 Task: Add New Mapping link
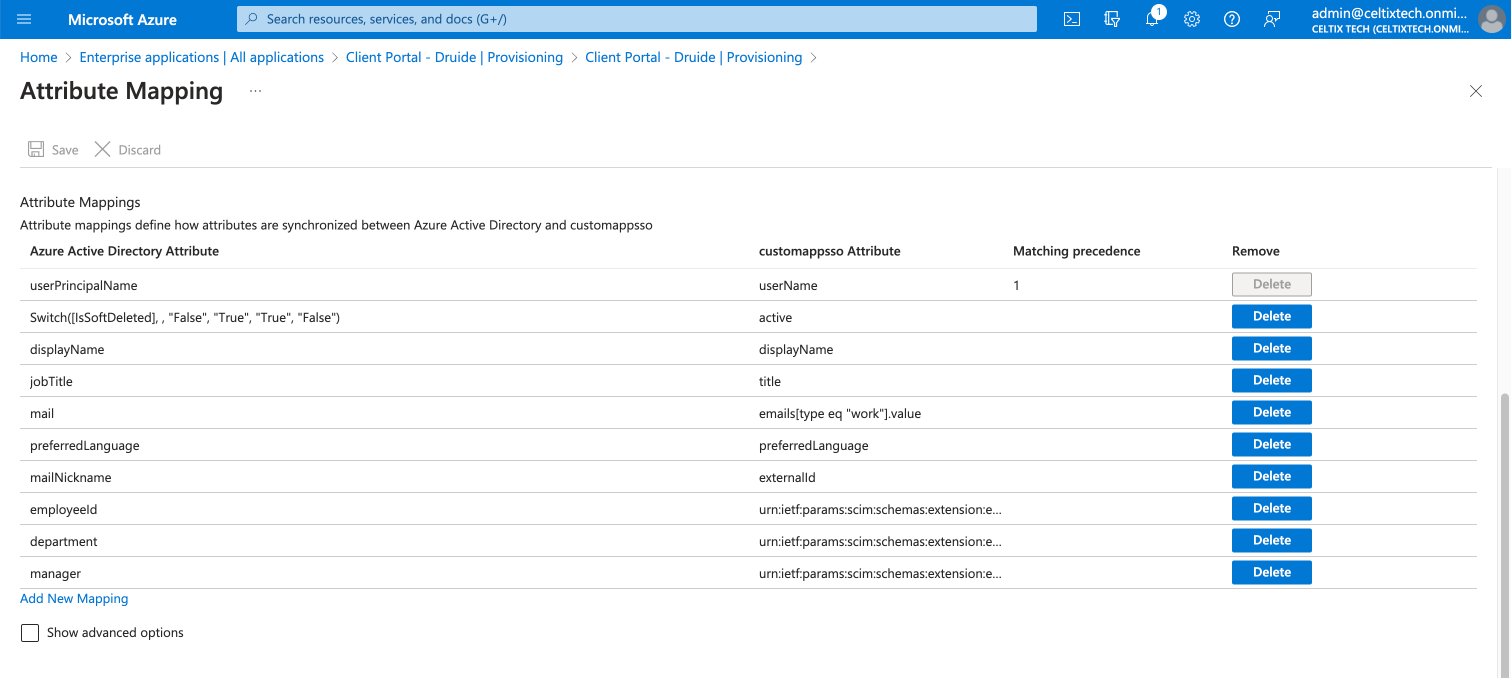click(x=74, y=599)
